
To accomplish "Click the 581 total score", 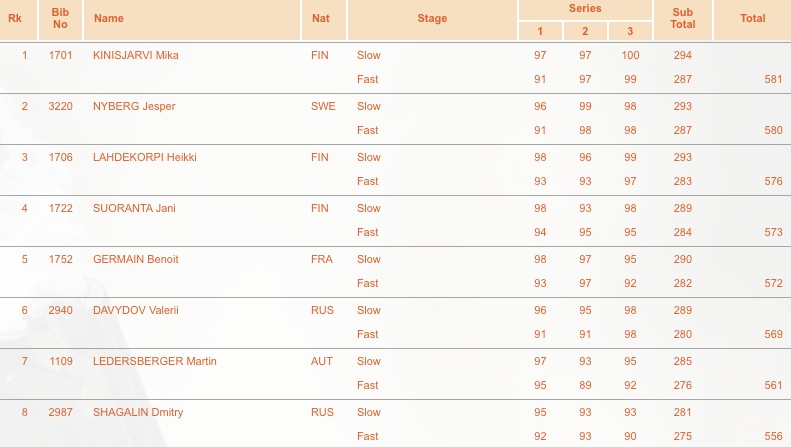I will click(773, 79).
